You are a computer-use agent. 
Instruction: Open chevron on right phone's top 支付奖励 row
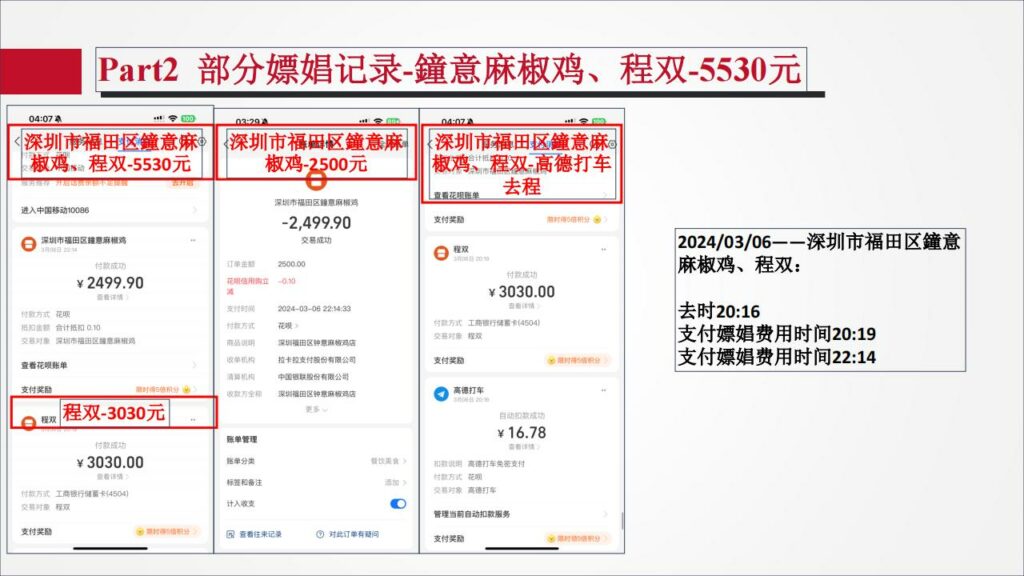(x=606, y=219)
